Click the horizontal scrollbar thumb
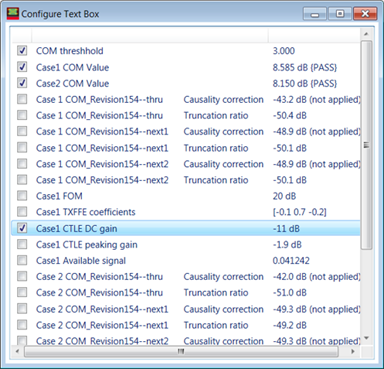Screen dimensions: 384x369 (181, 351)
